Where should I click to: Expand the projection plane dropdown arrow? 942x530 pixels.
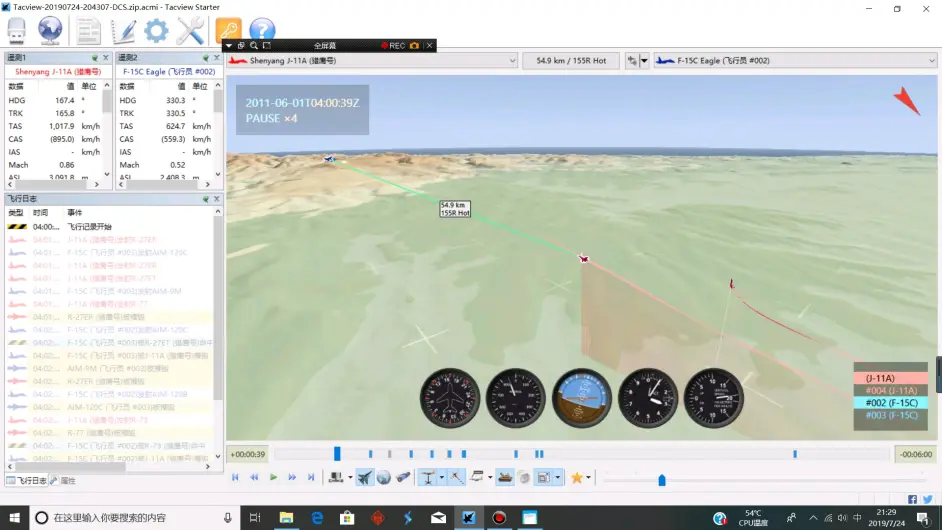(x=490, y=478)
